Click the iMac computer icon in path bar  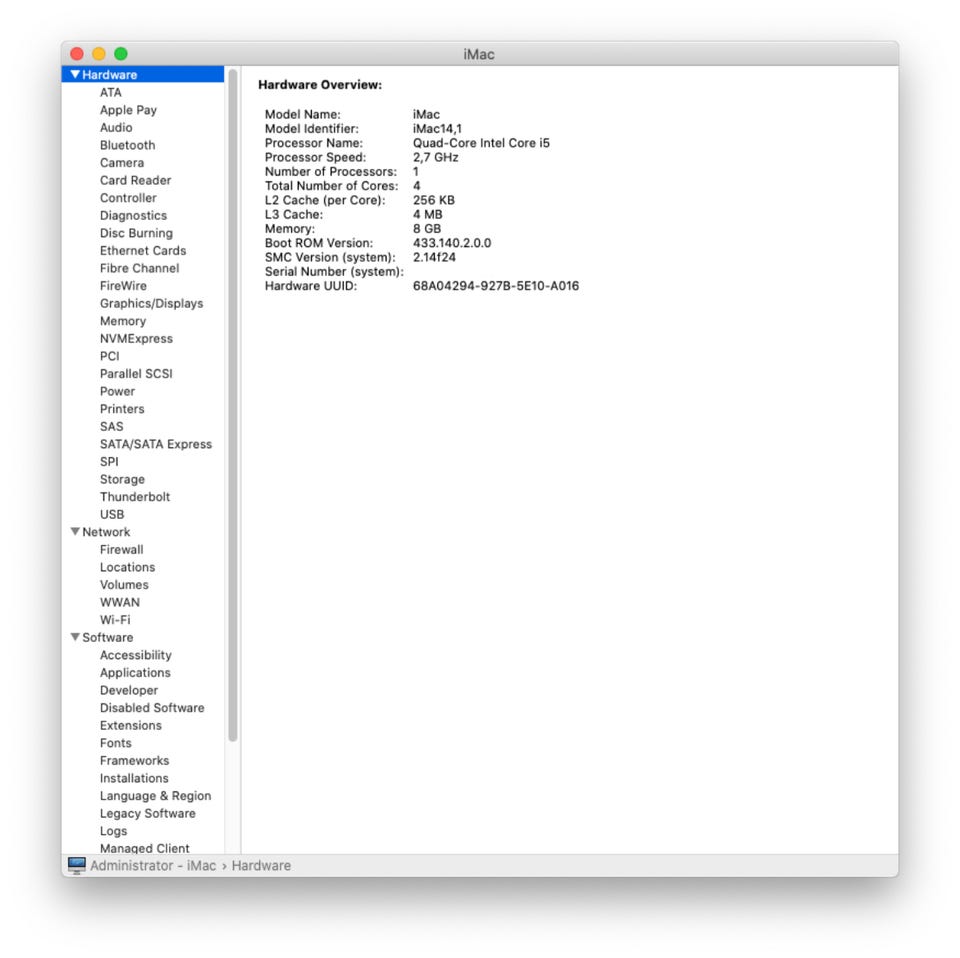(77, 866)
